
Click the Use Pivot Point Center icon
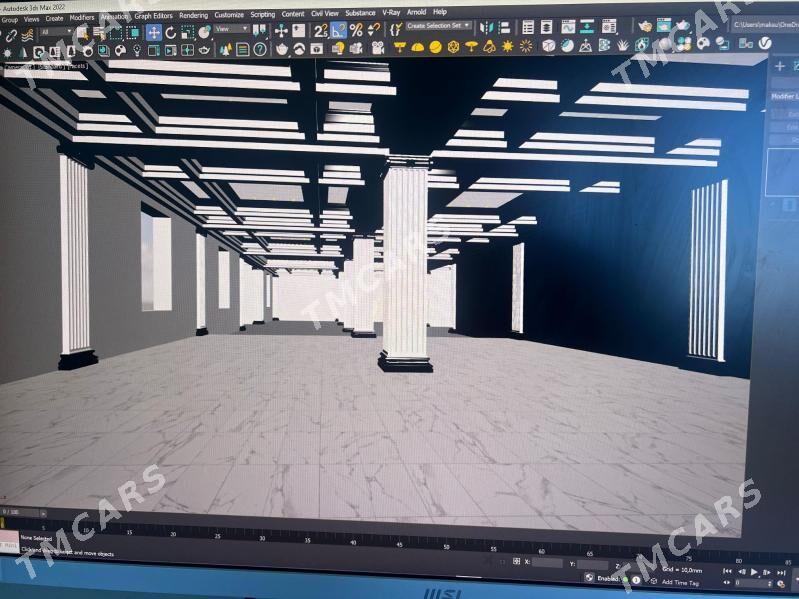[259, 31]
